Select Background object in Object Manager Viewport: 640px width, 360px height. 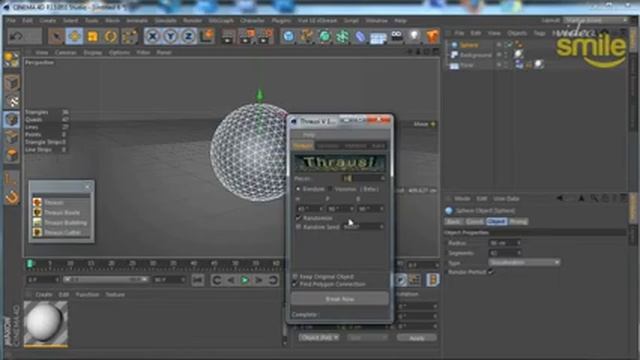476,55
